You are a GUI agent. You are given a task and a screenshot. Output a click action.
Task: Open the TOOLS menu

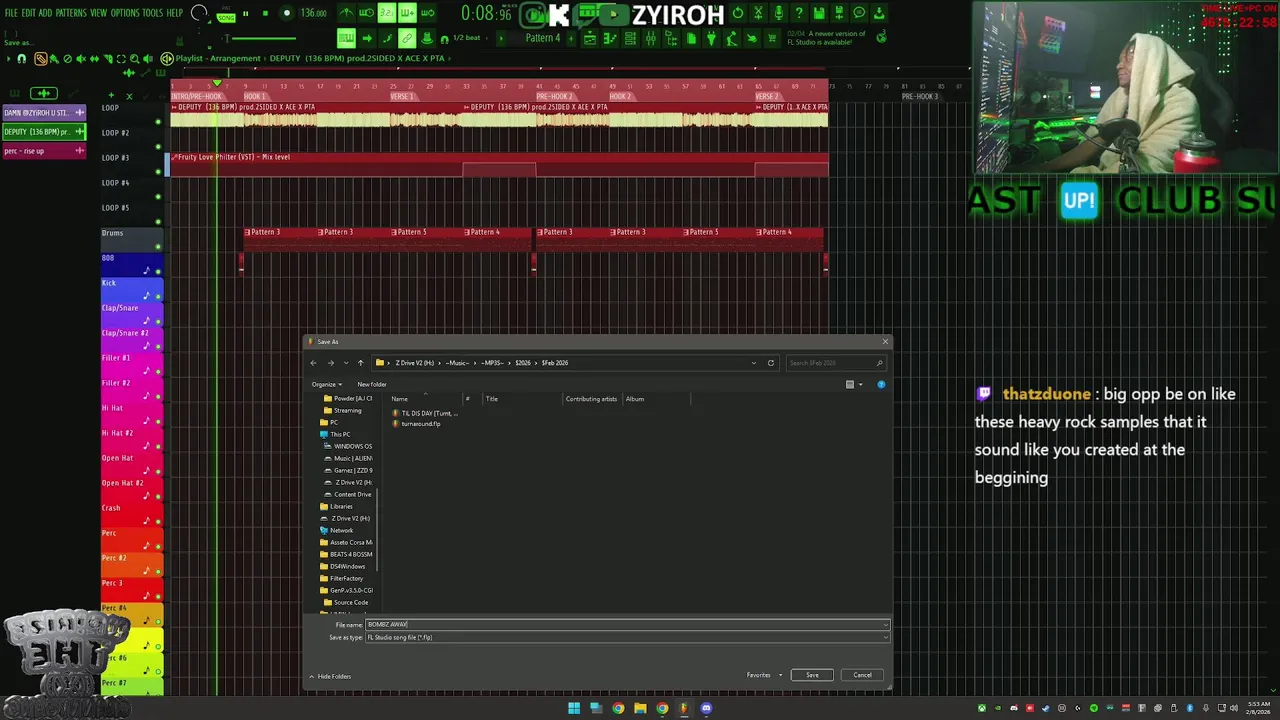[153, 13]
